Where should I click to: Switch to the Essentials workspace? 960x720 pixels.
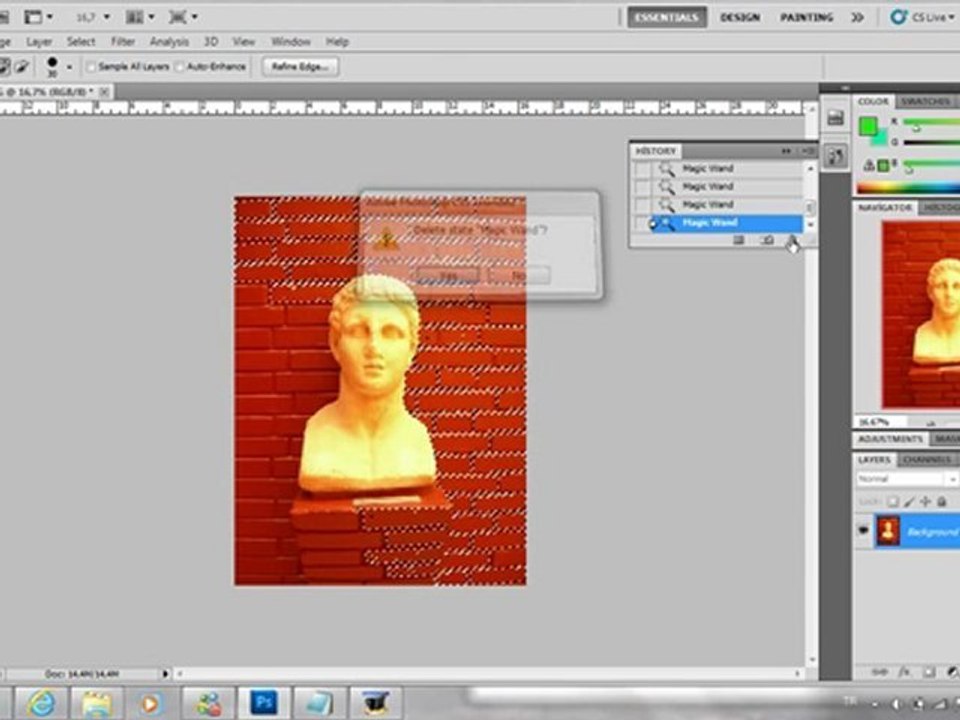click(x=667, y=17)
